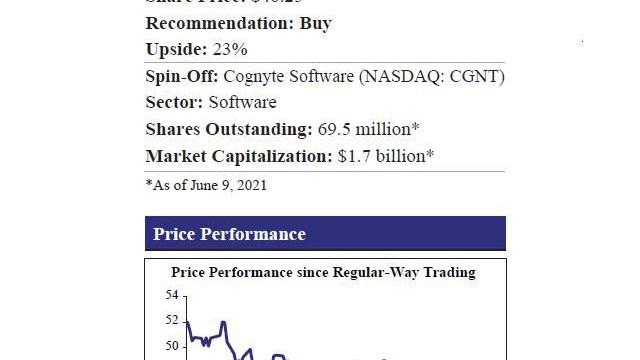640x360 pixels.
Task: Click the chart title about Regular-Way Trading
Action: [x=323, y=272]
